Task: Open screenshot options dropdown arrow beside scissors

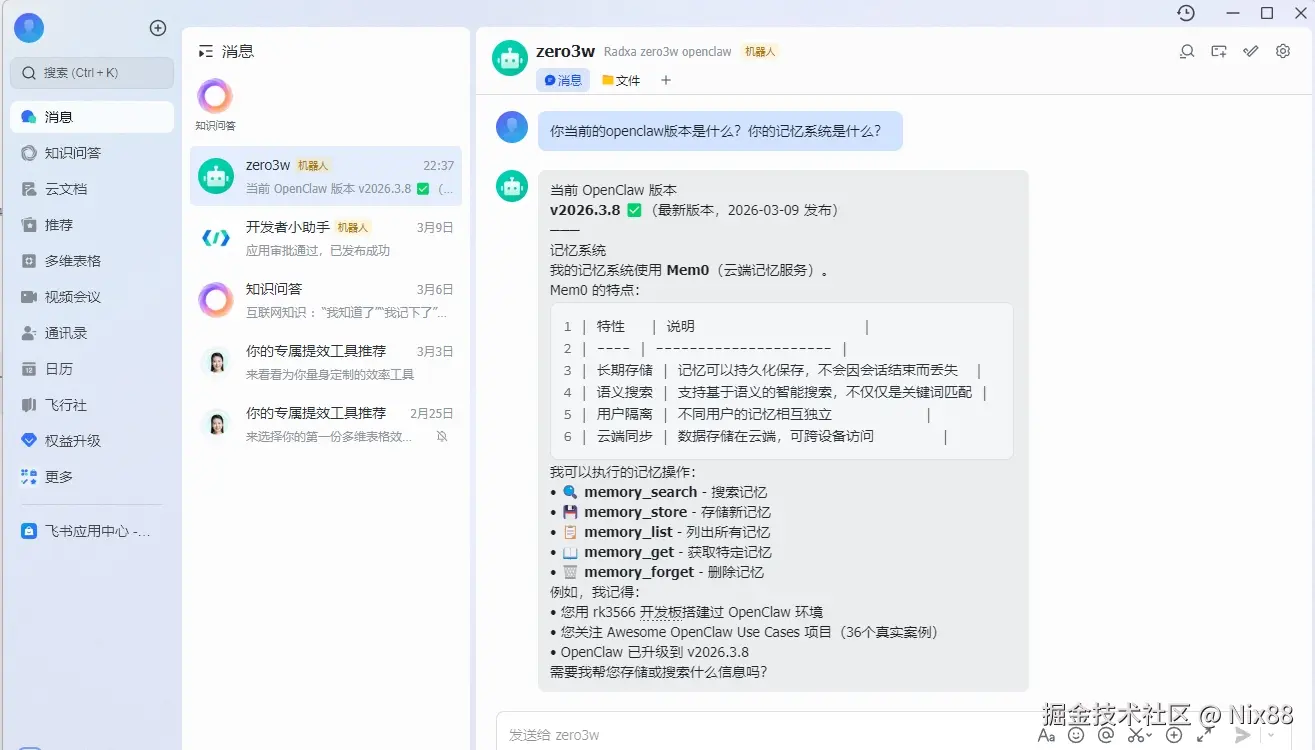Action: pos(1150,735)
